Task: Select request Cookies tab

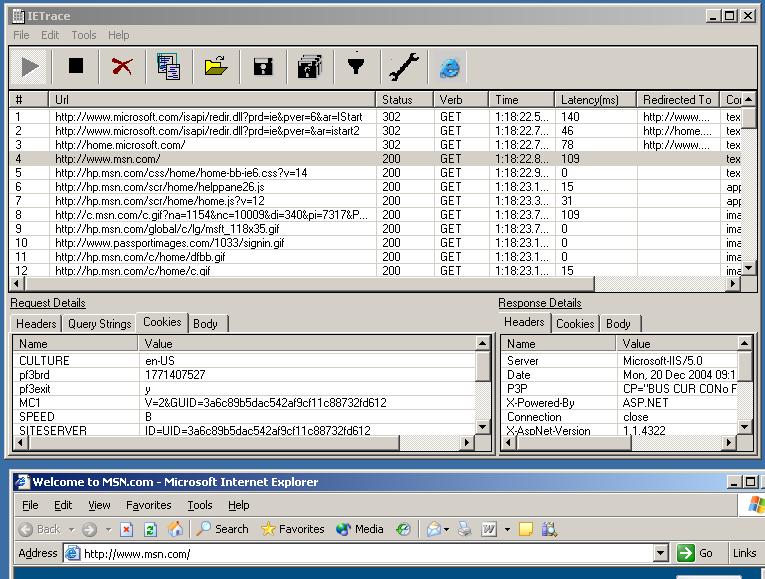Action: pyautogui.click(x=162, y=322)
